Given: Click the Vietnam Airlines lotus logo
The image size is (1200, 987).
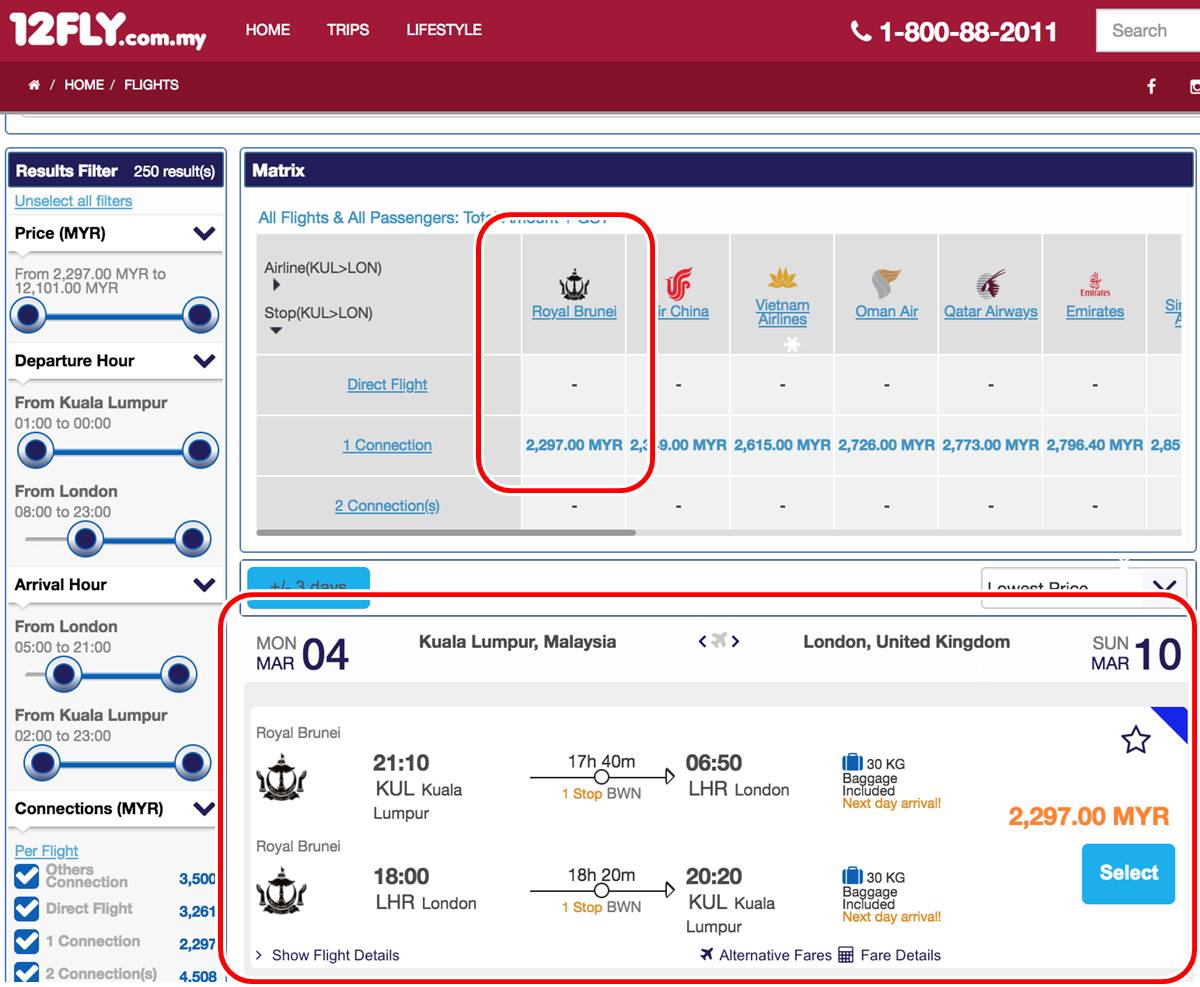Looking at the screenshot, I should click(782, 278).
